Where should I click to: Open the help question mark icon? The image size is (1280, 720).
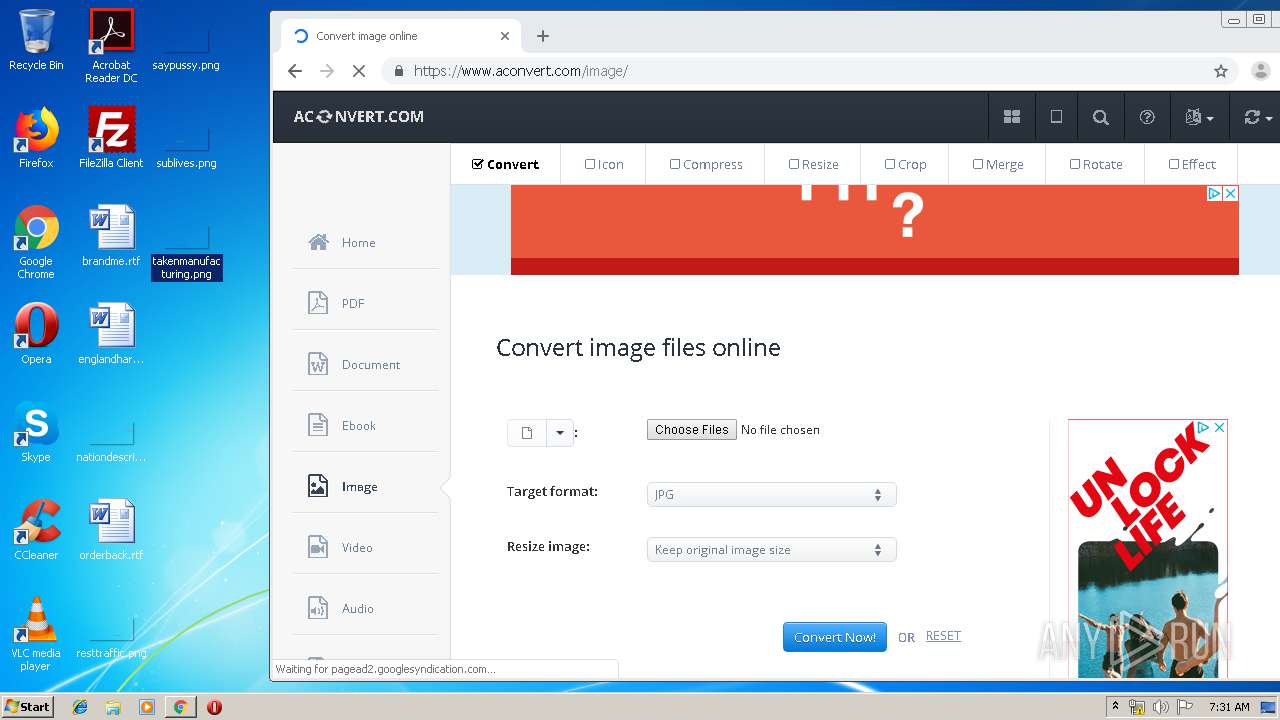point(1147,117)
